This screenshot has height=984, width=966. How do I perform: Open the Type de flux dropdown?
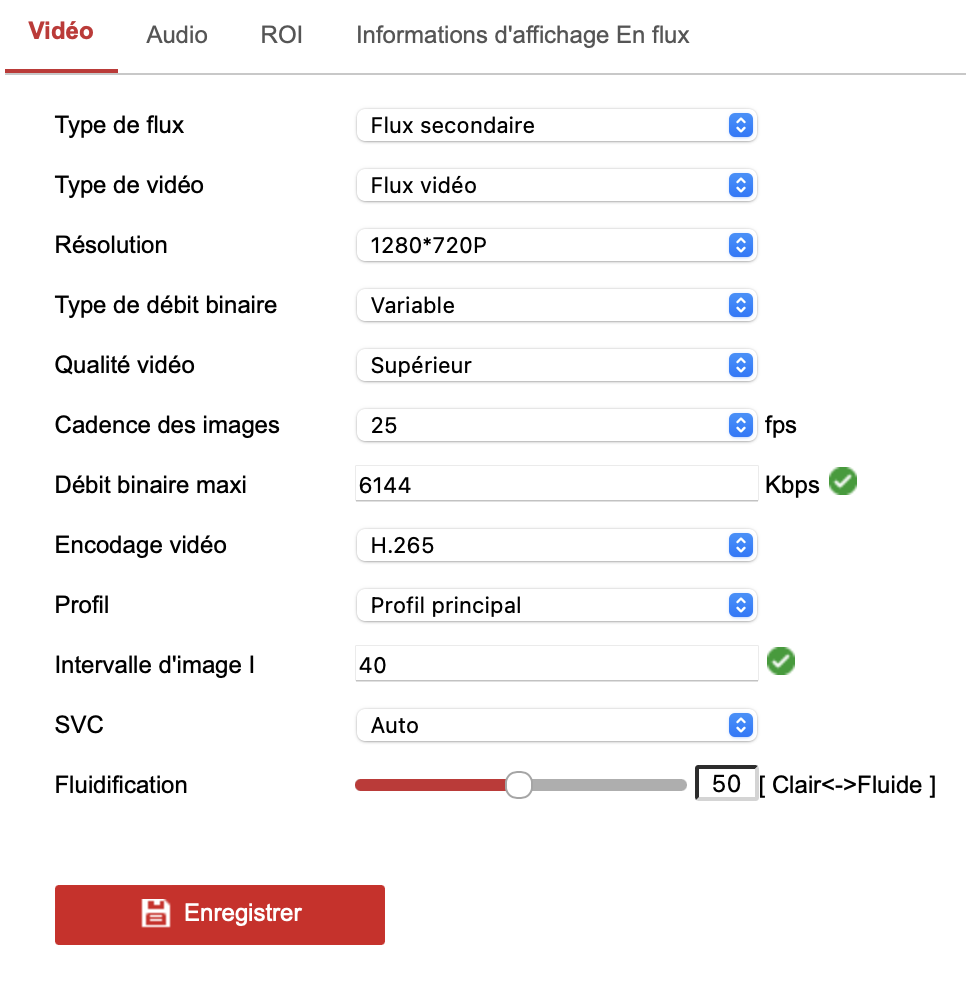(556, 125)
